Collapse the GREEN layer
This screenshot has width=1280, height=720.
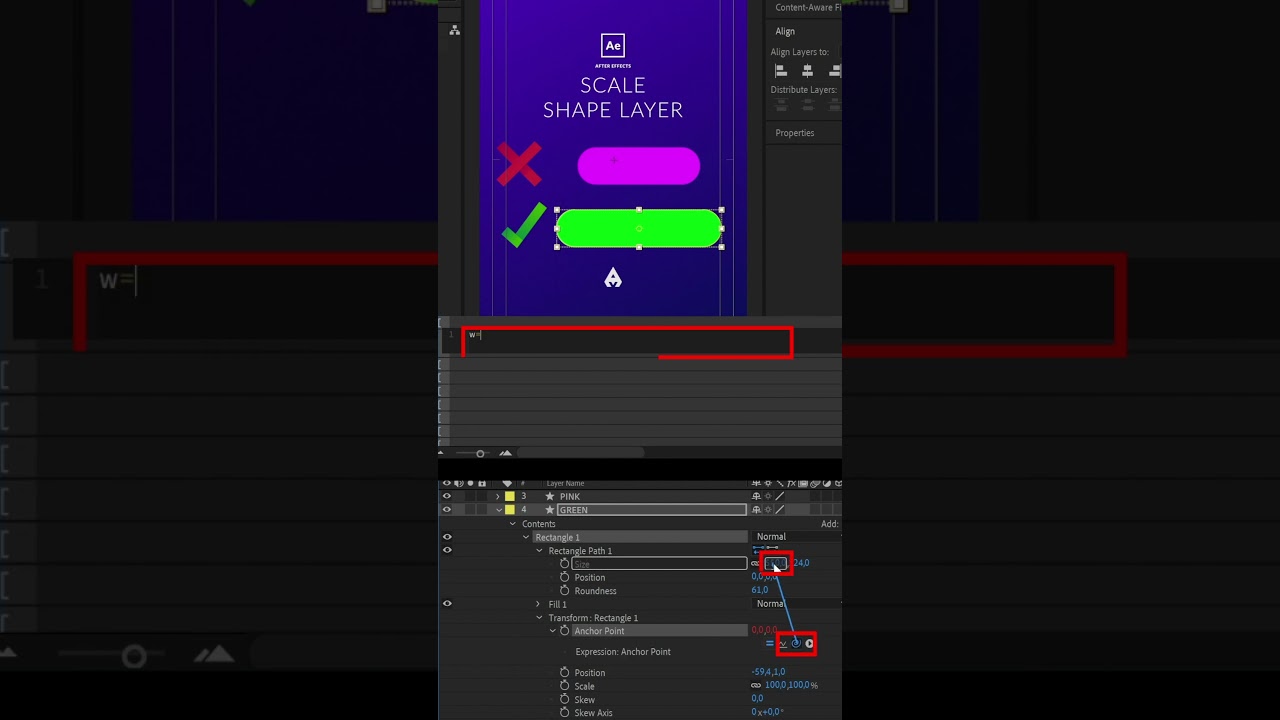499,510
